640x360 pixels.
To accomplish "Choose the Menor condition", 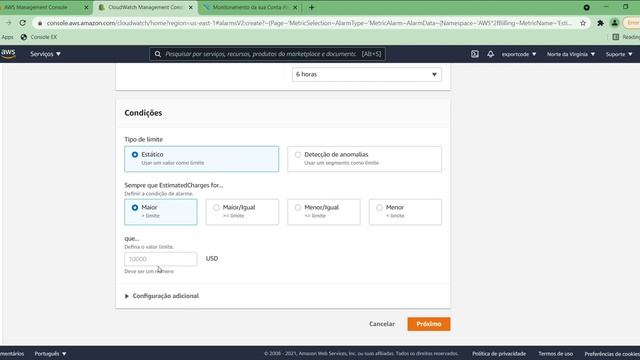I will click(x=405, y=212).
